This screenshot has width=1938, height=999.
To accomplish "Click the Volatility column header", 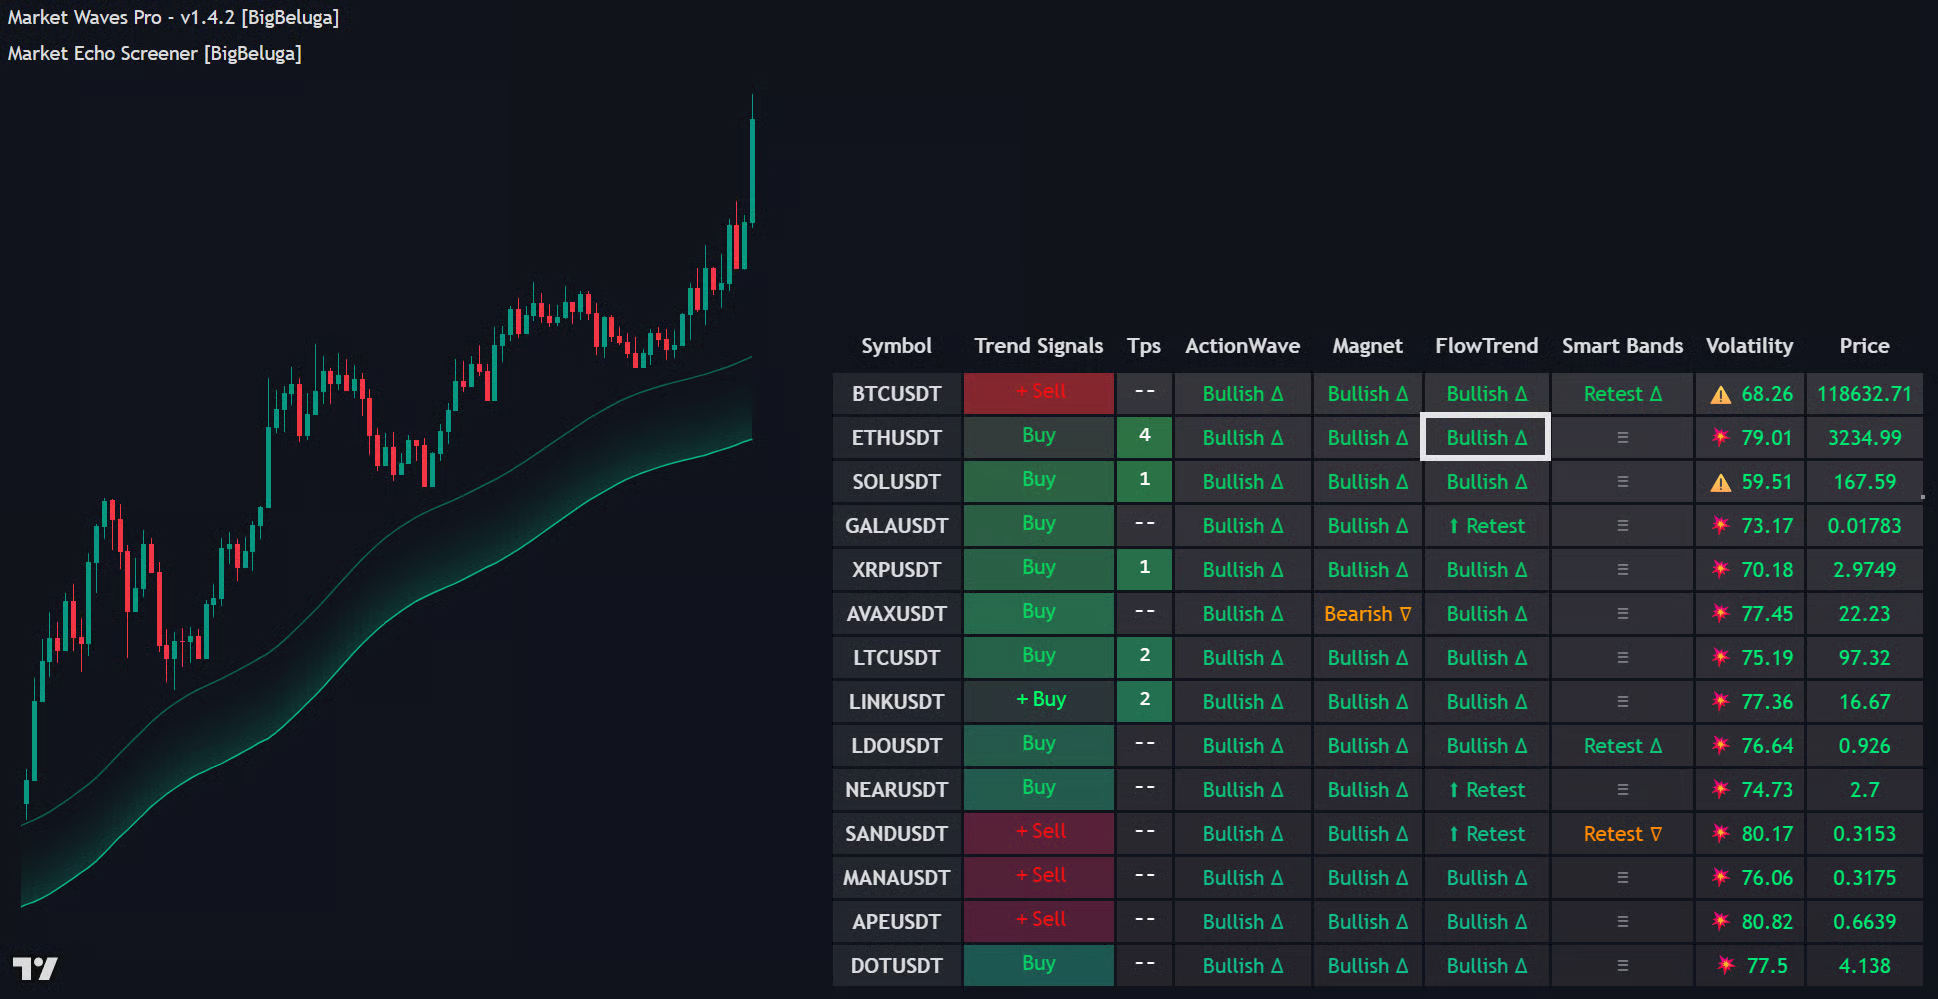I will click(x=1749, y=346).
